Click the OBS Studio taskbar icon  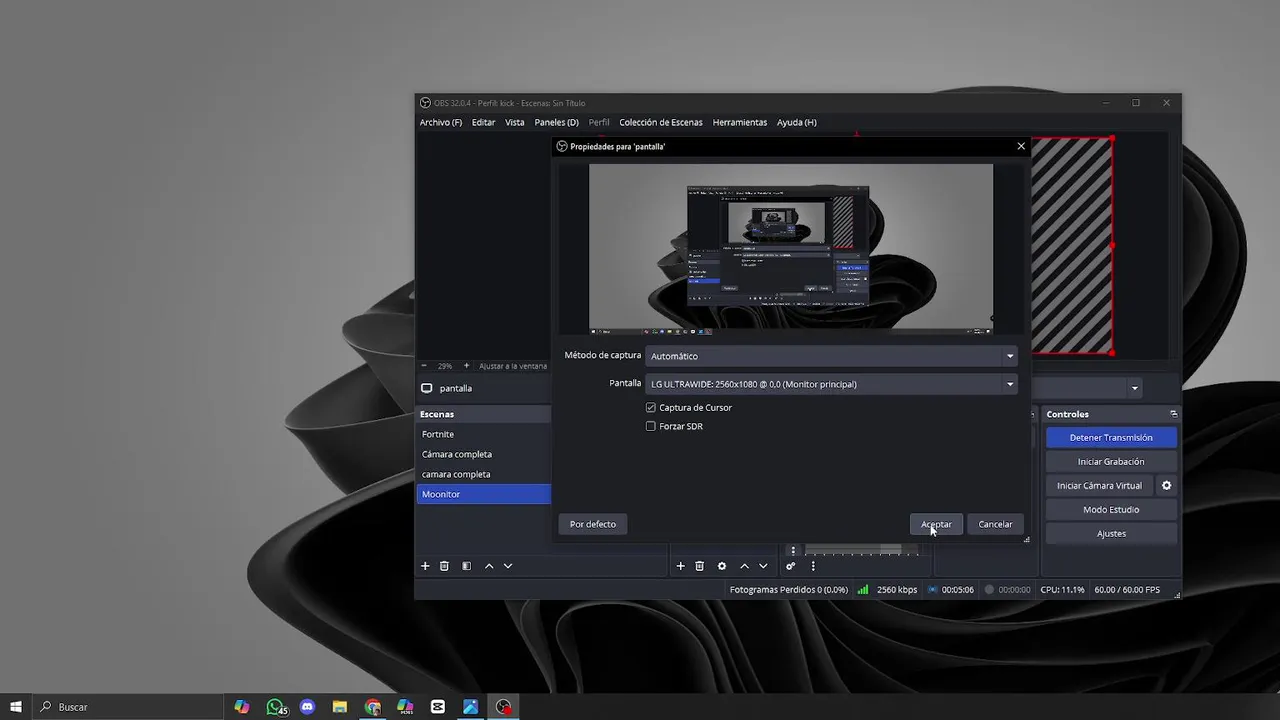pyautogui.click(x=504, y=707)
